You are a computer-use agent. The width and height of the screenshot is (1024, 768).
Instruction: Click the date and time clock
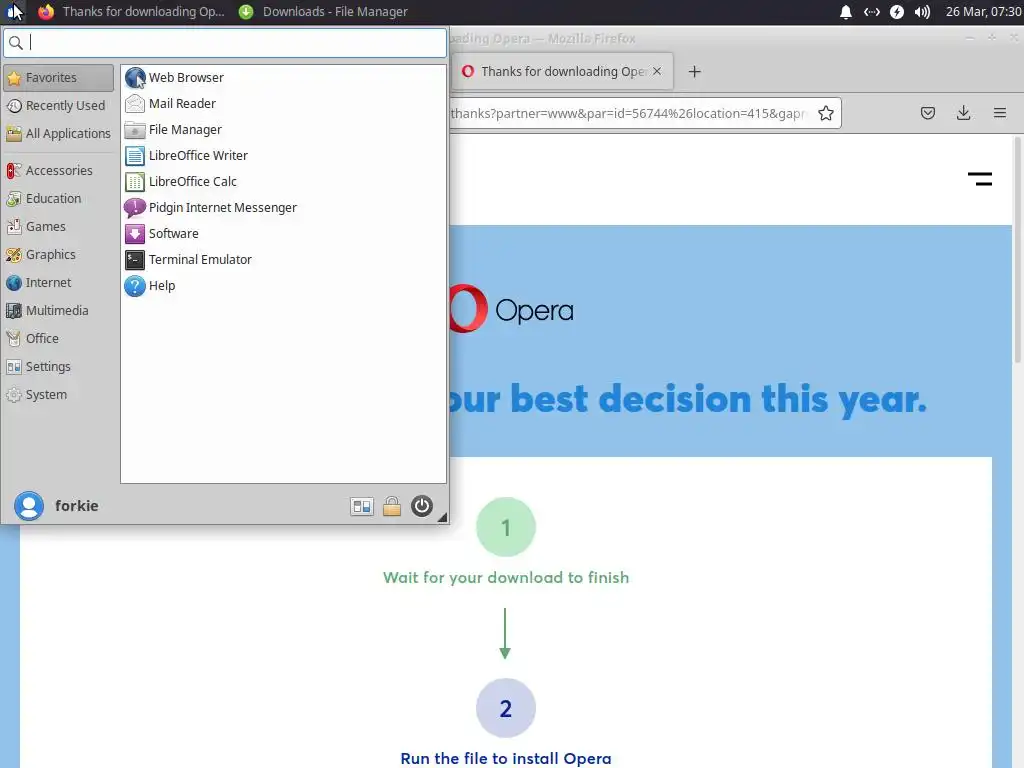[x=983, y=12]
